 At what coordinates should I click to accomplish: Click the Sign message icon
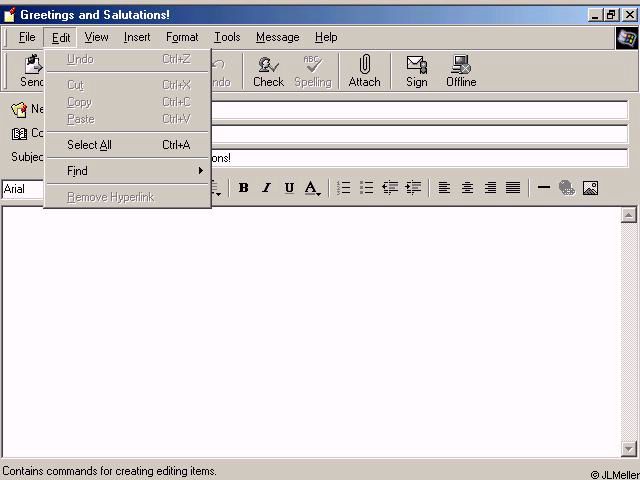coord(416,71)
